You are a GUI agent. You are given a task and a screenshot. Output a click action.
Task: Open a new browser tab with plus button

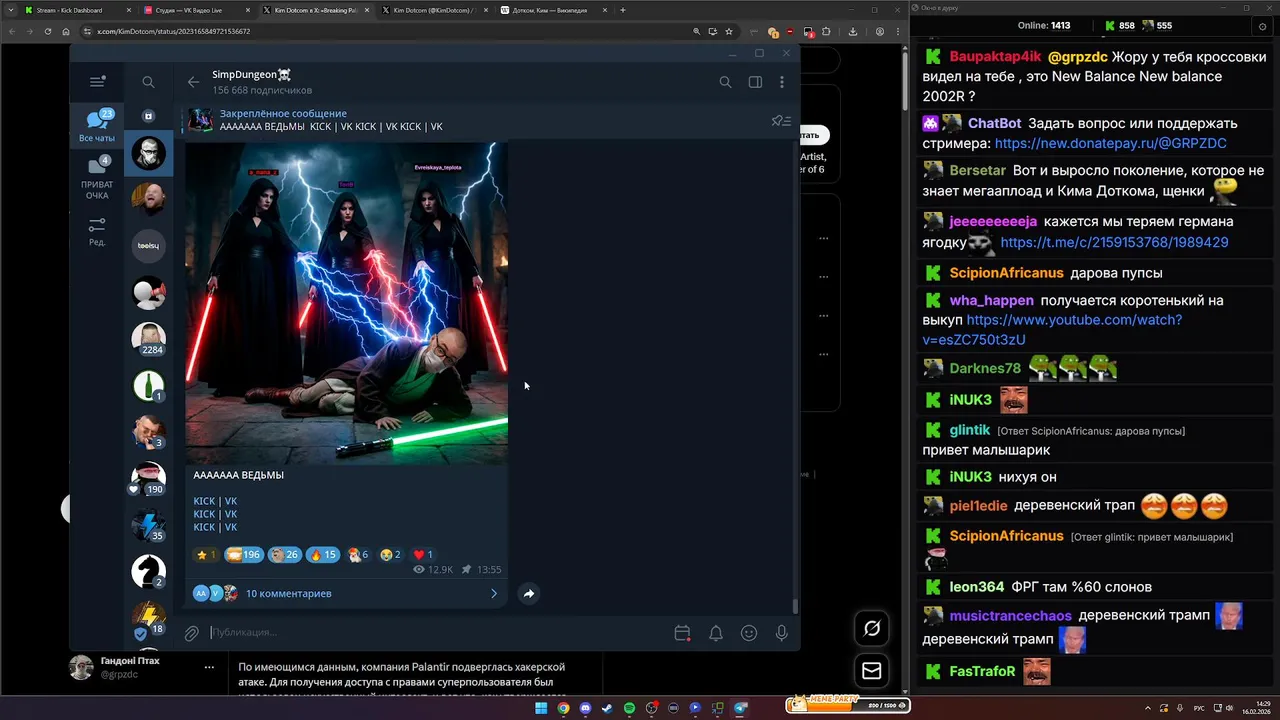point(623,10)
